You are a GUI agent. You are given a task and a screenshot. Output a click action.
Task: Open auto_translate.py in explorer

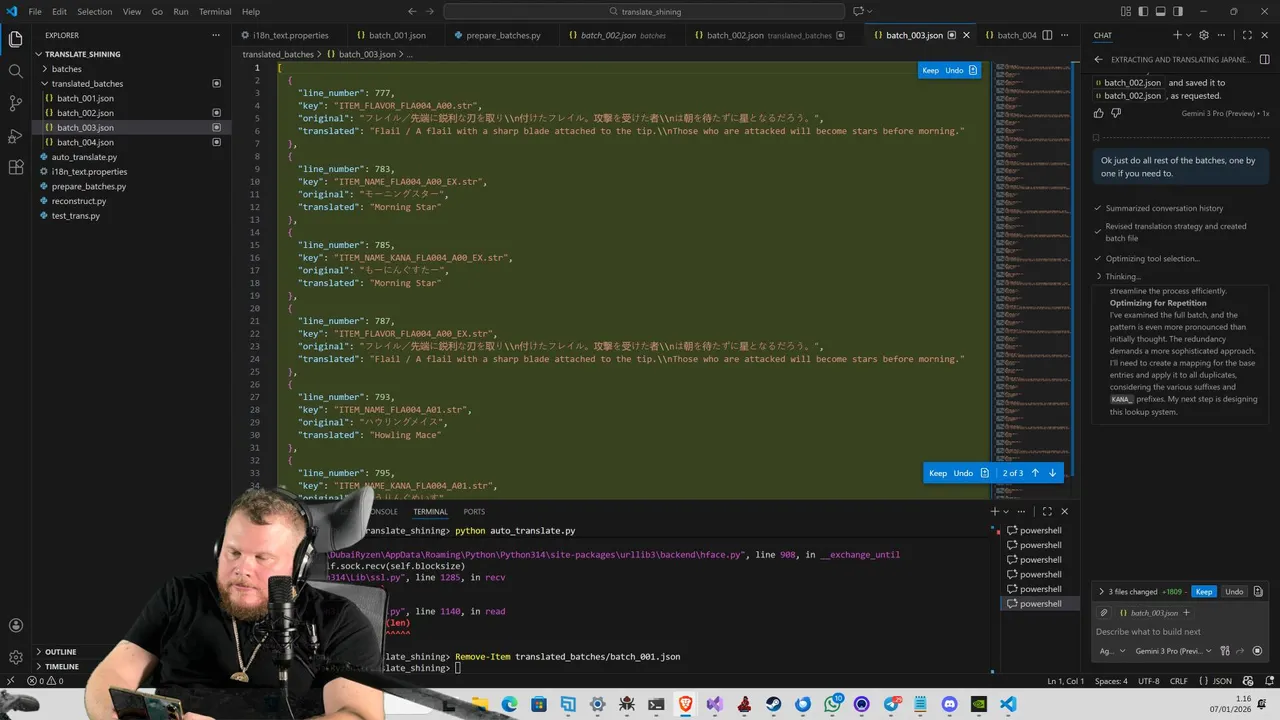click(x=84, y=157)
